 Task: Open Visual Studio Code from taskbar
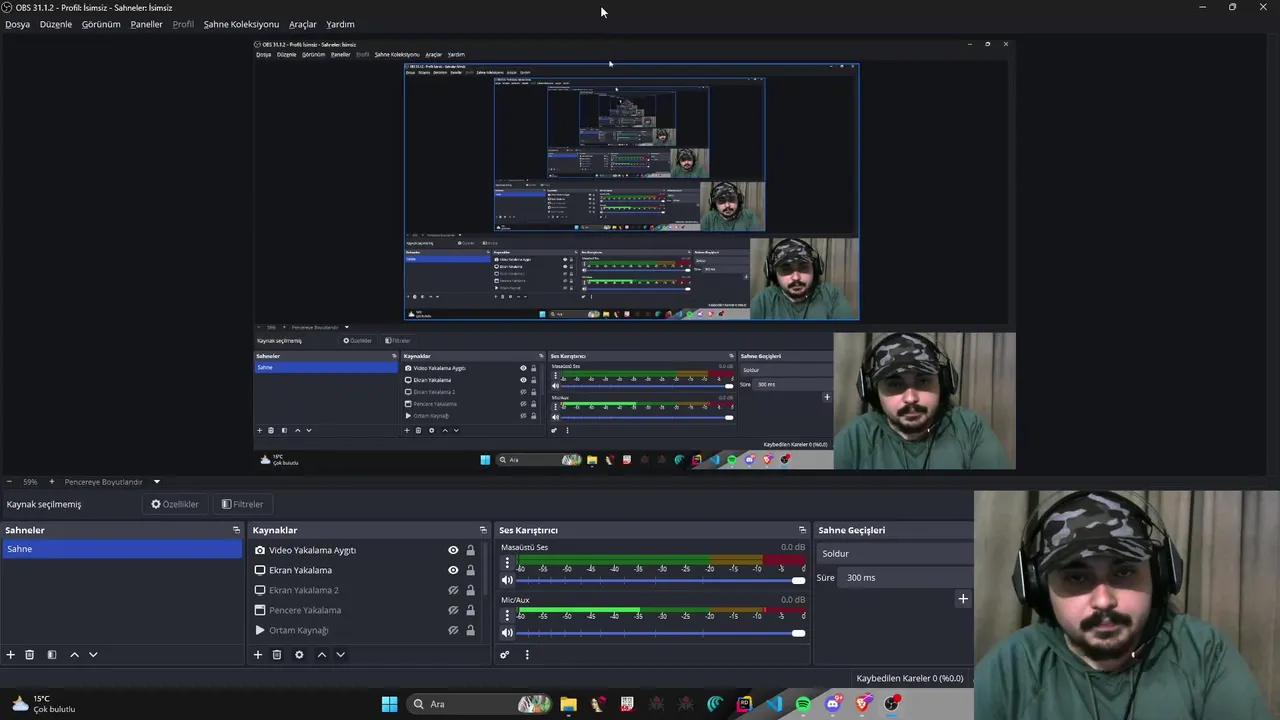point(774,704)
